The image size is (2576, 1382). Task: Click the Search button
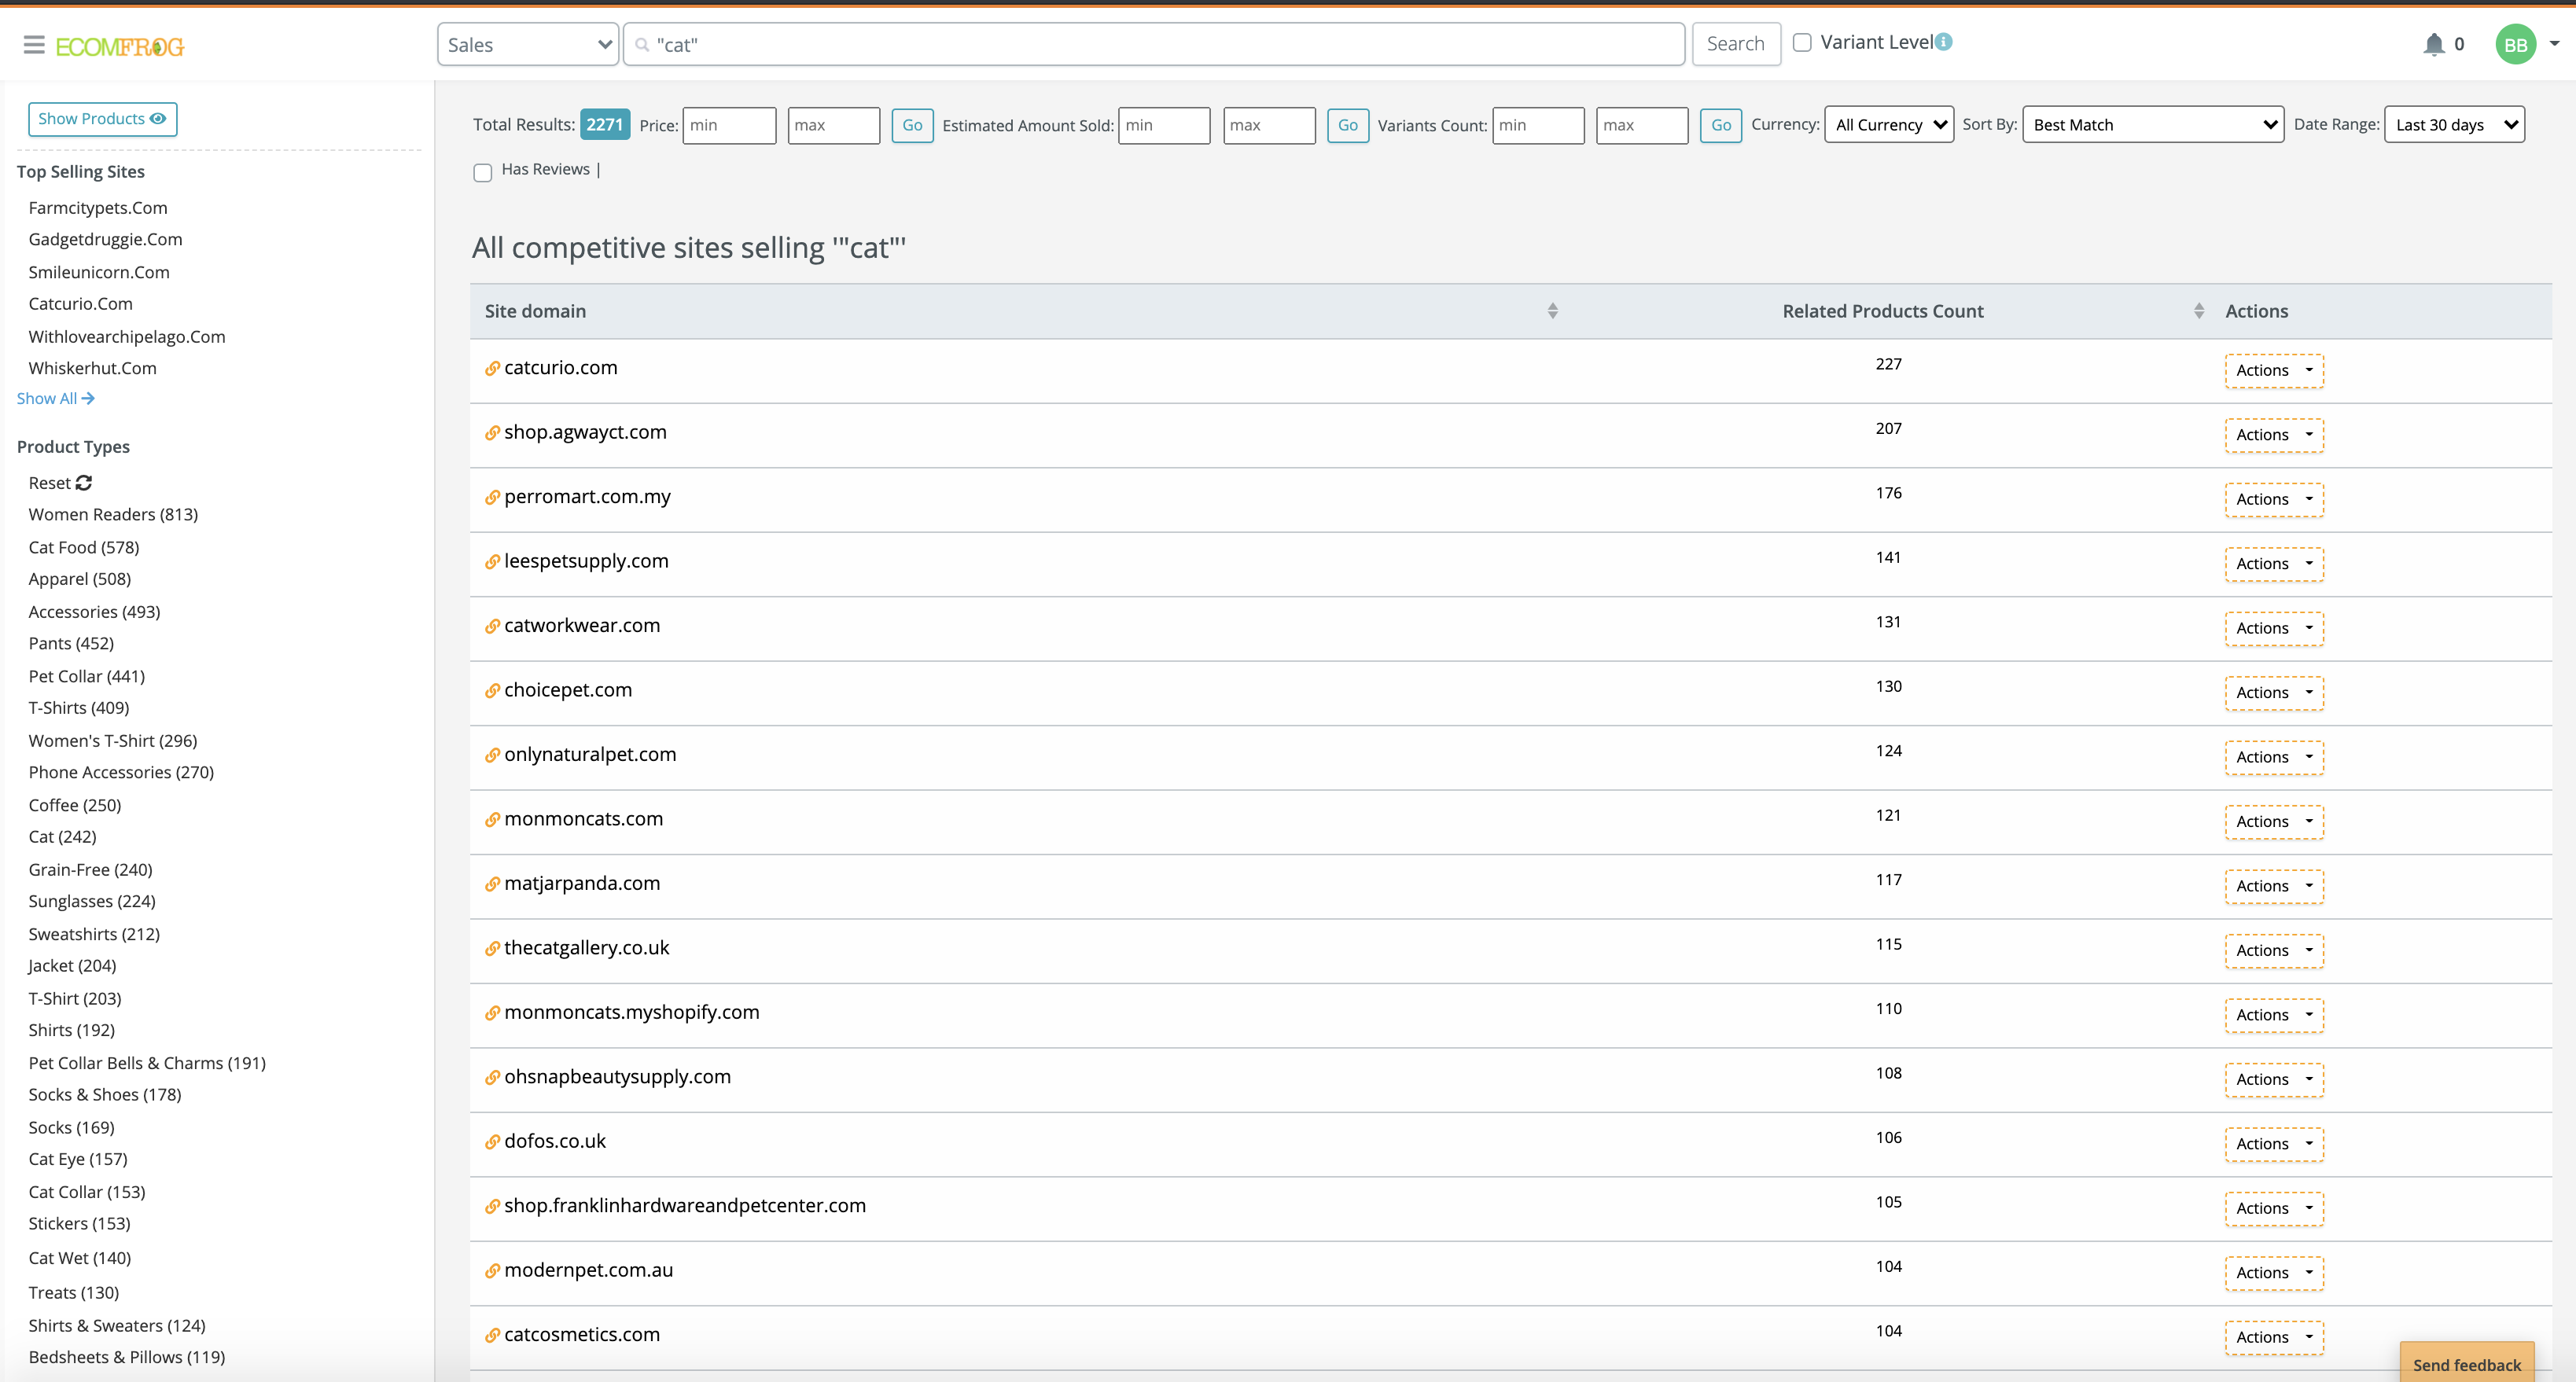pyautogui.click(x=1735, y=43)
